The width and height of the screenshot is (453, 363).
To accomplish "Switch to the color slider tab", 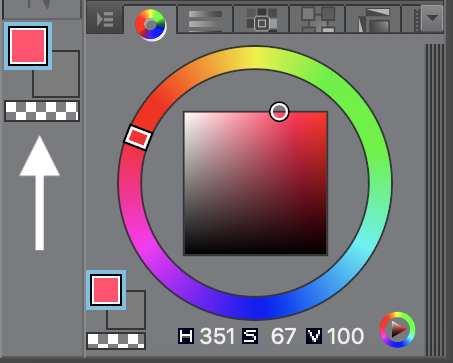I will (x=205, y=19).
